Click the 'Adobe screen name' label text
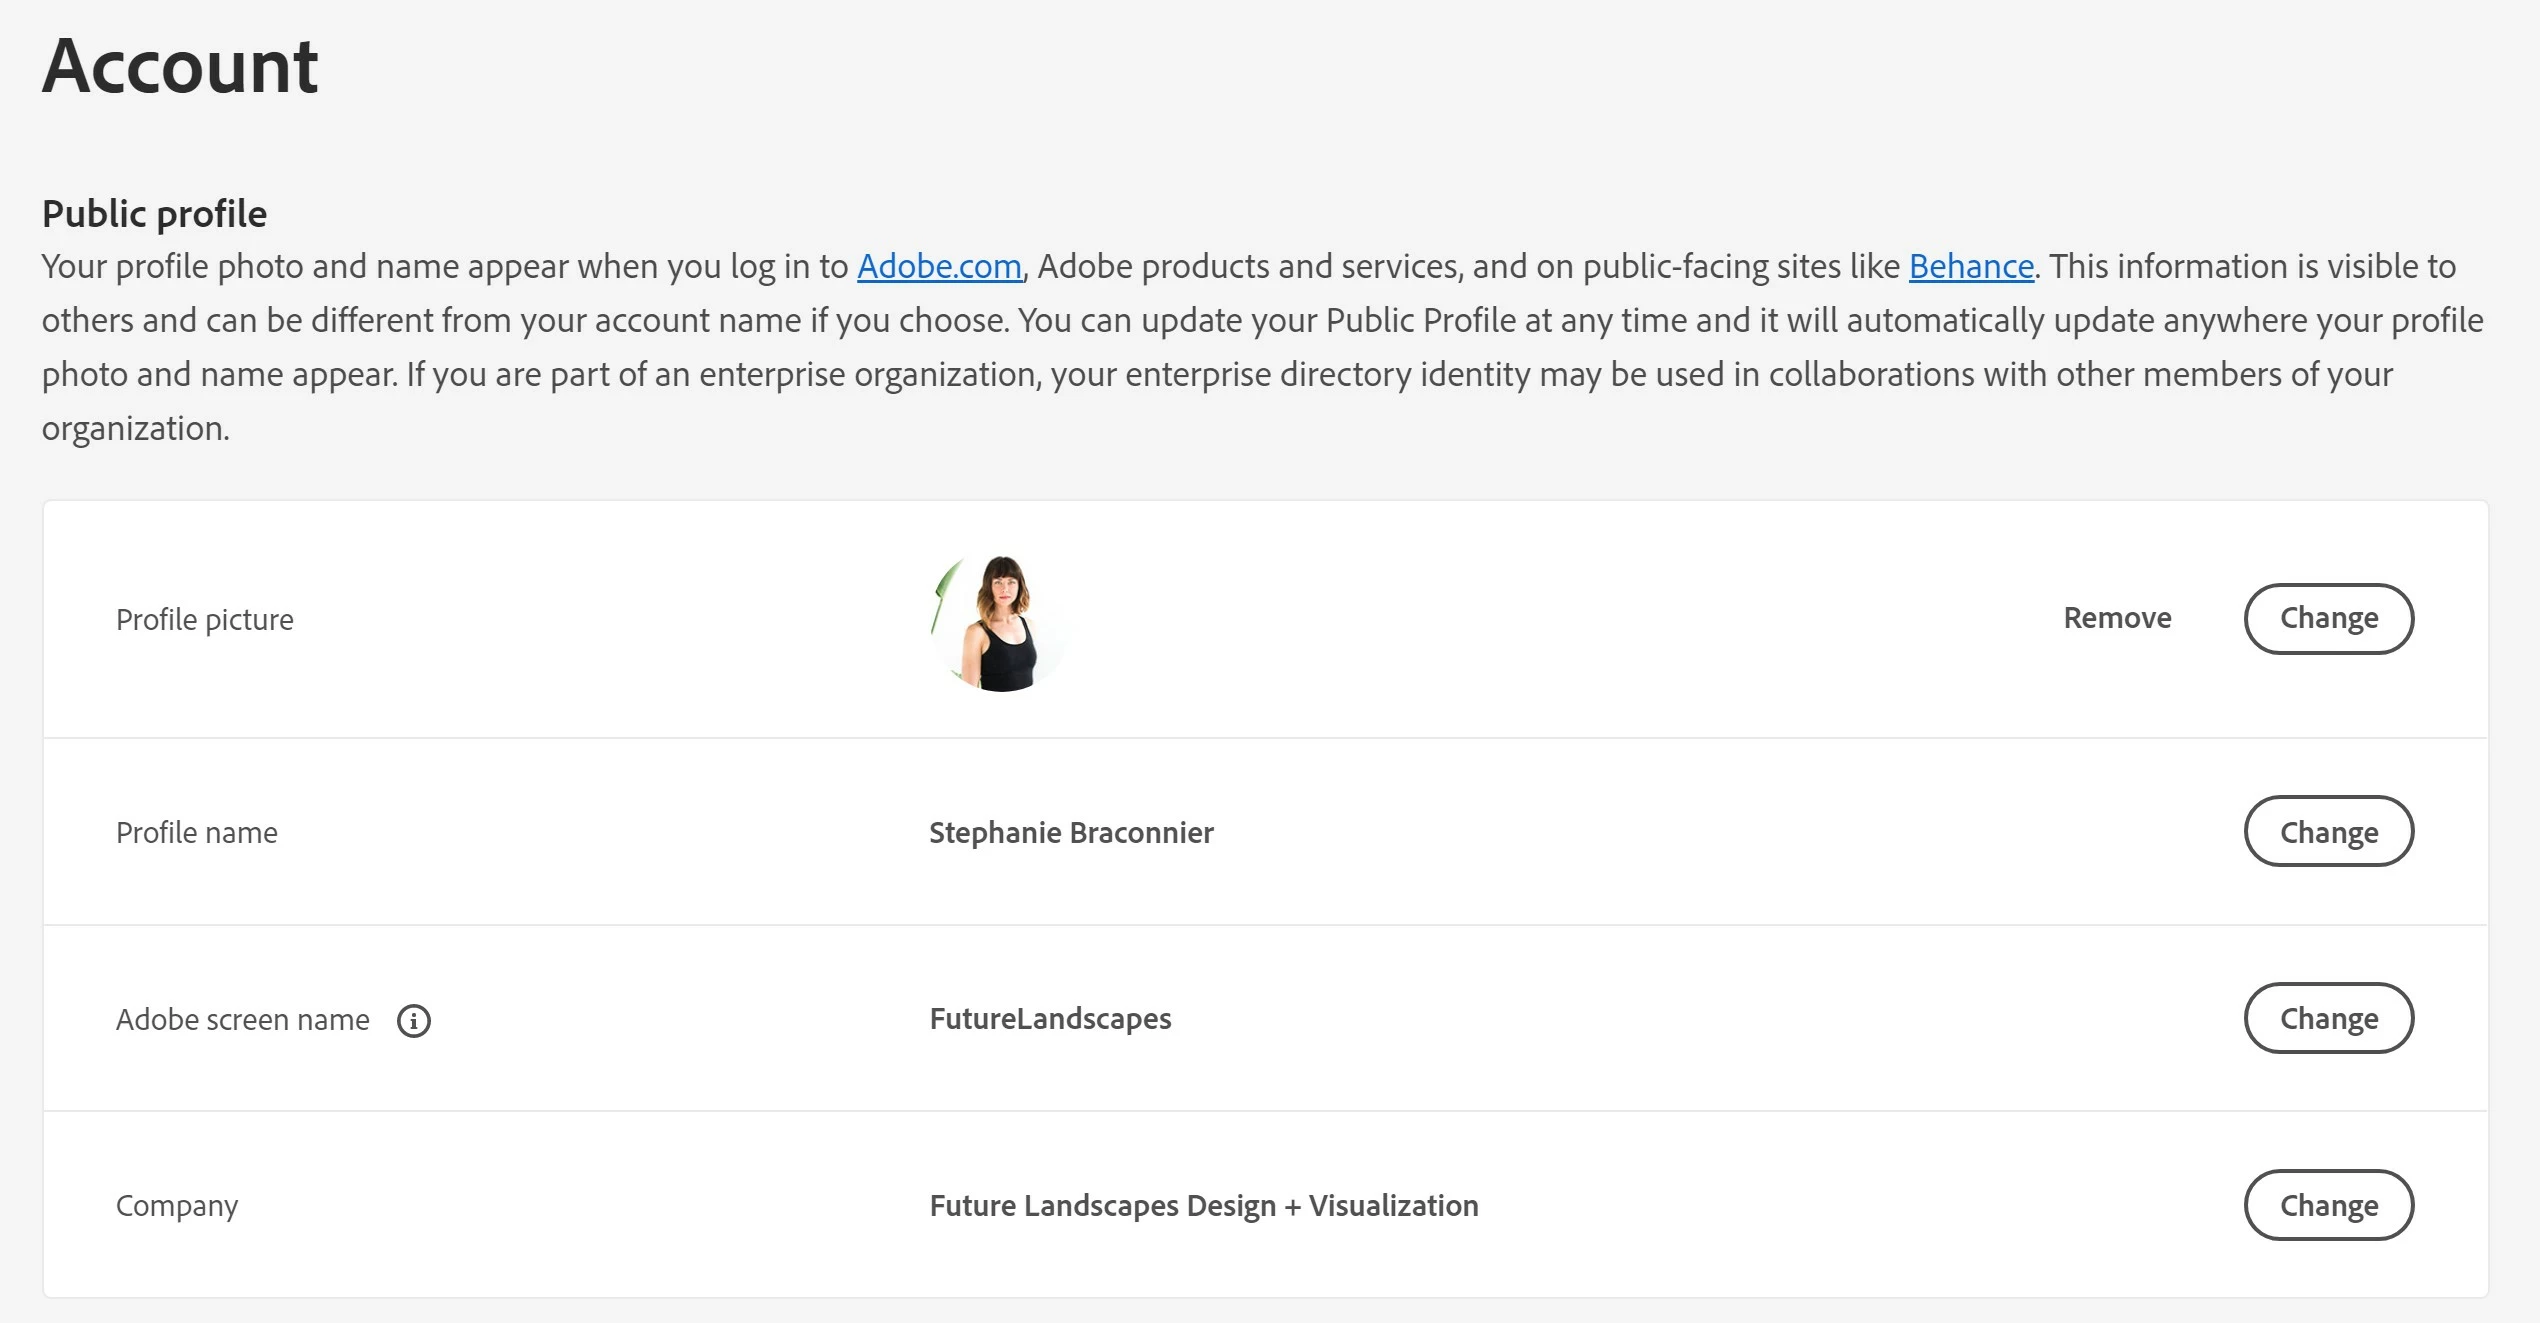 tap(243, 1019)
